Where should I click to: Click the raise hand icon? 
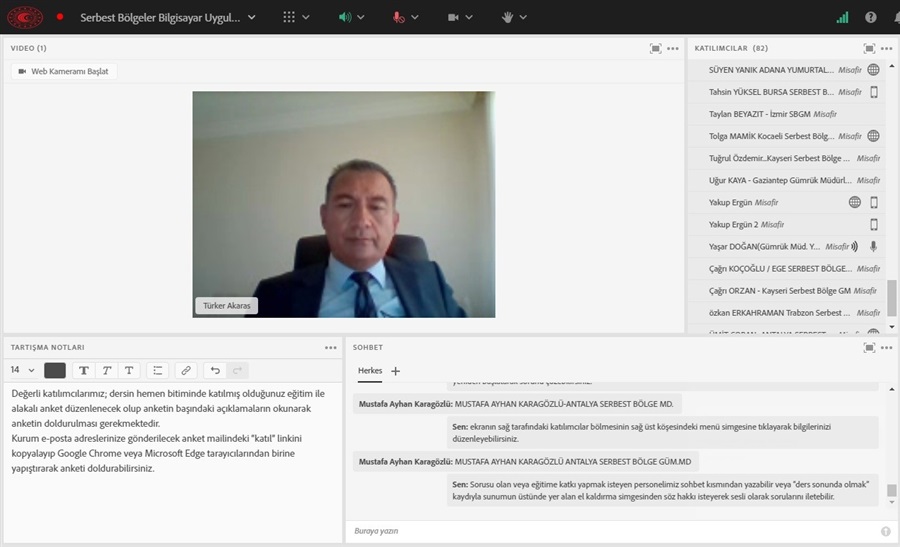pyautogui.click(x=507, y=17)
